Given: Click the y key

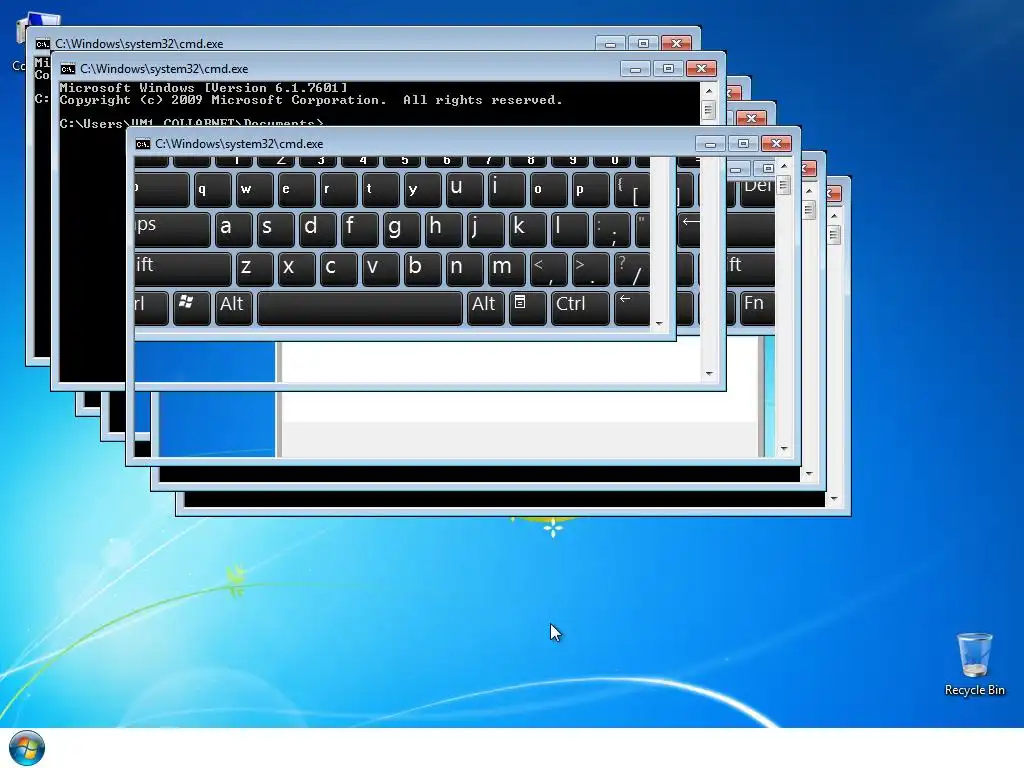Looking at the screenshot, I should pyautogui.click(x=422, y=189).
